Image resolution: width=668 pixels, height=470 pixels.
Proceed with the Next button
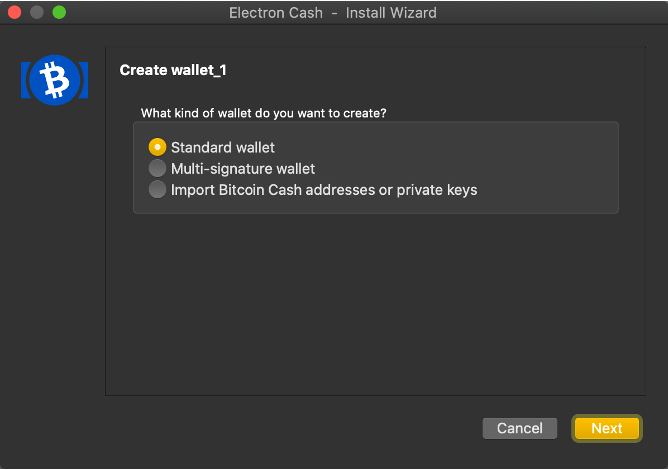[606, 428]
